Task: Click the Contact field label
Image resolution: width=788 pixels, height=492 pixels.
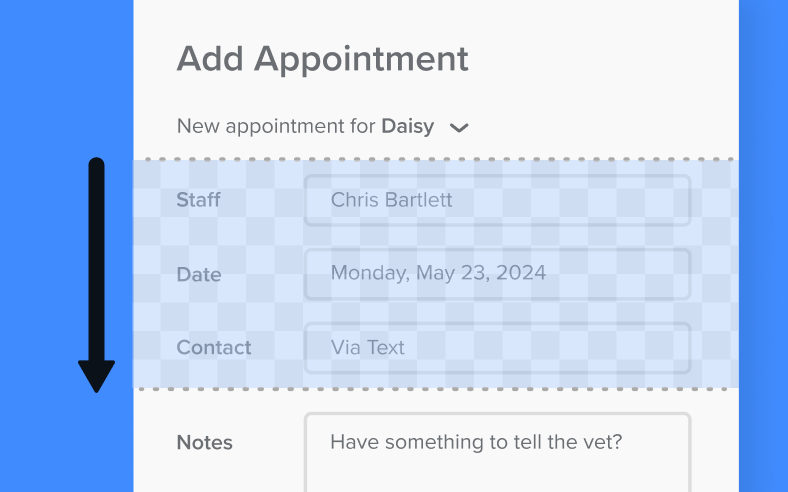Action: point(214,348)
